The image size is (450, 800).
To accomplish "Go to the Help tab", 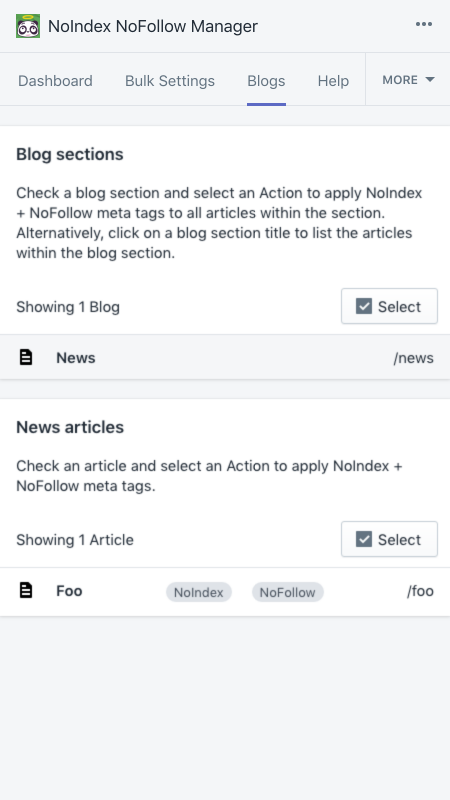I will pyautogui.click(x=333, y=81).
